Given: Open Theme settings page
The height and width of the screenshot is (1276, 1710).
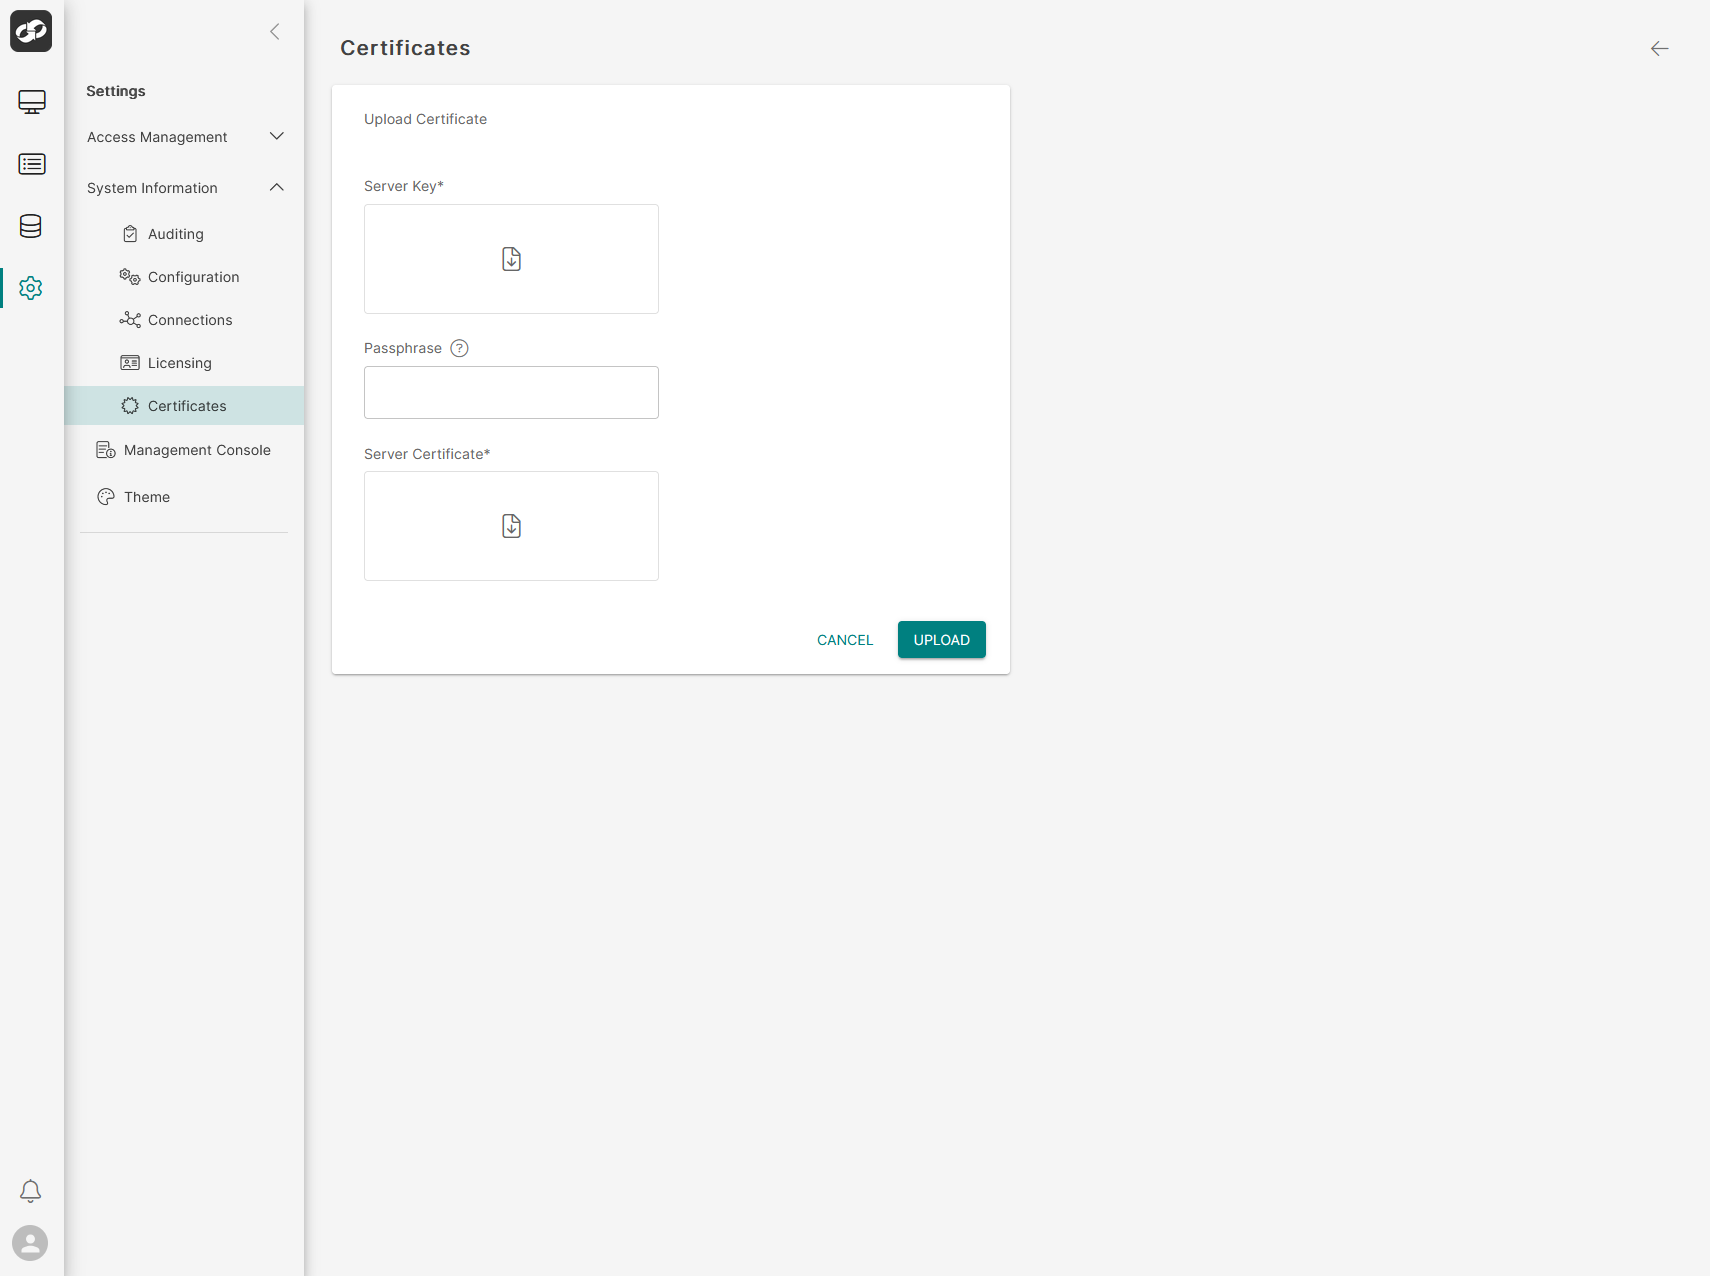Looking at the screenshot, I should (184, 497).
